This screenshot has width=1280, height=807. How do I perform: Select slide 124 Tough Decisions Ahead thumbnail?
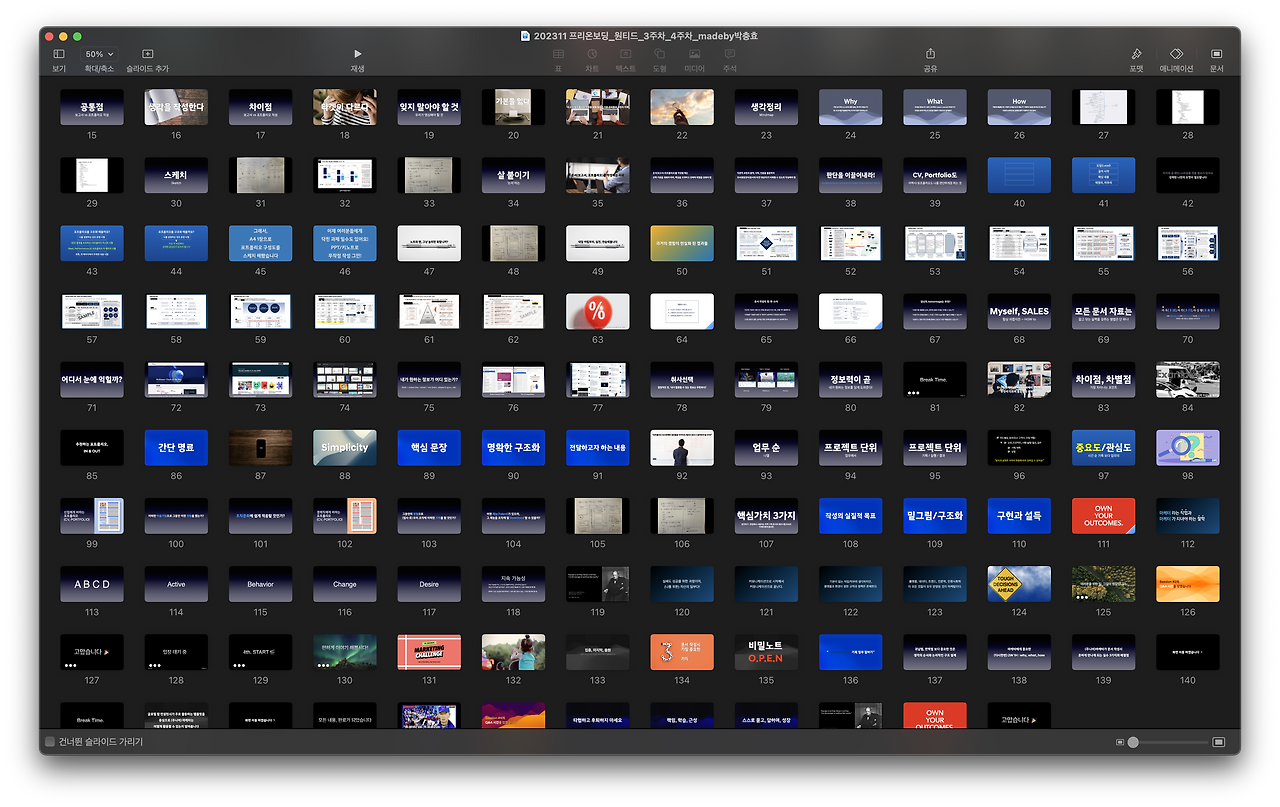coord(1019,584)
